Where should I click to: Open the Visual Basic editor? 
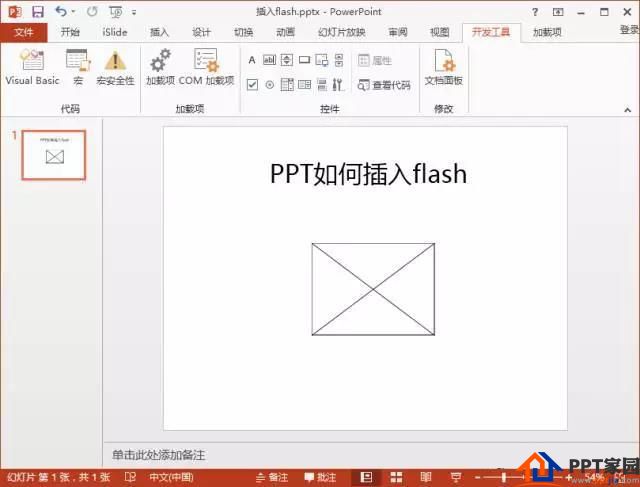[32, 67]
